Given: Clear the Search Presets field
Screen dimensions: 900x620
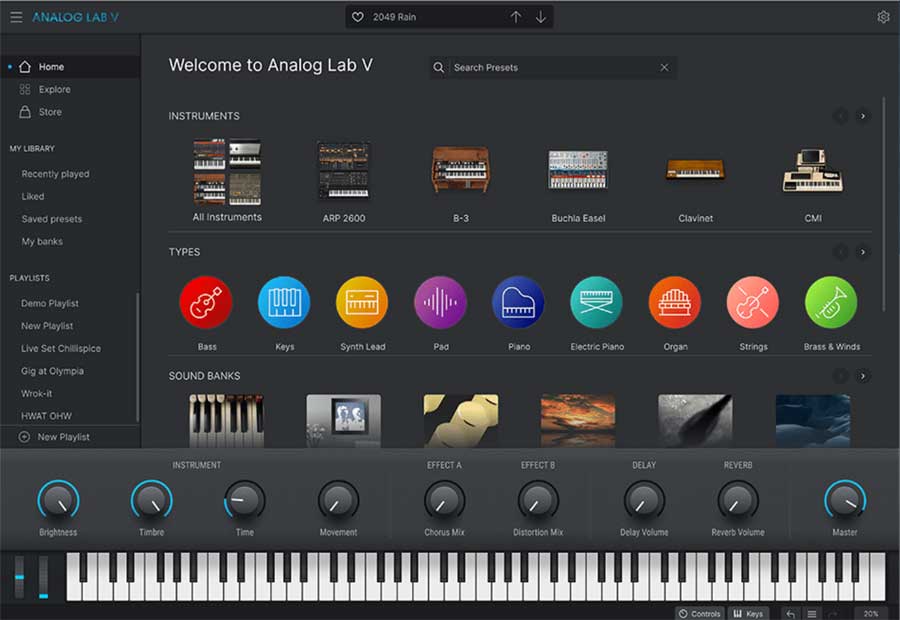Looking at the screenshot, I should [664, 68].
